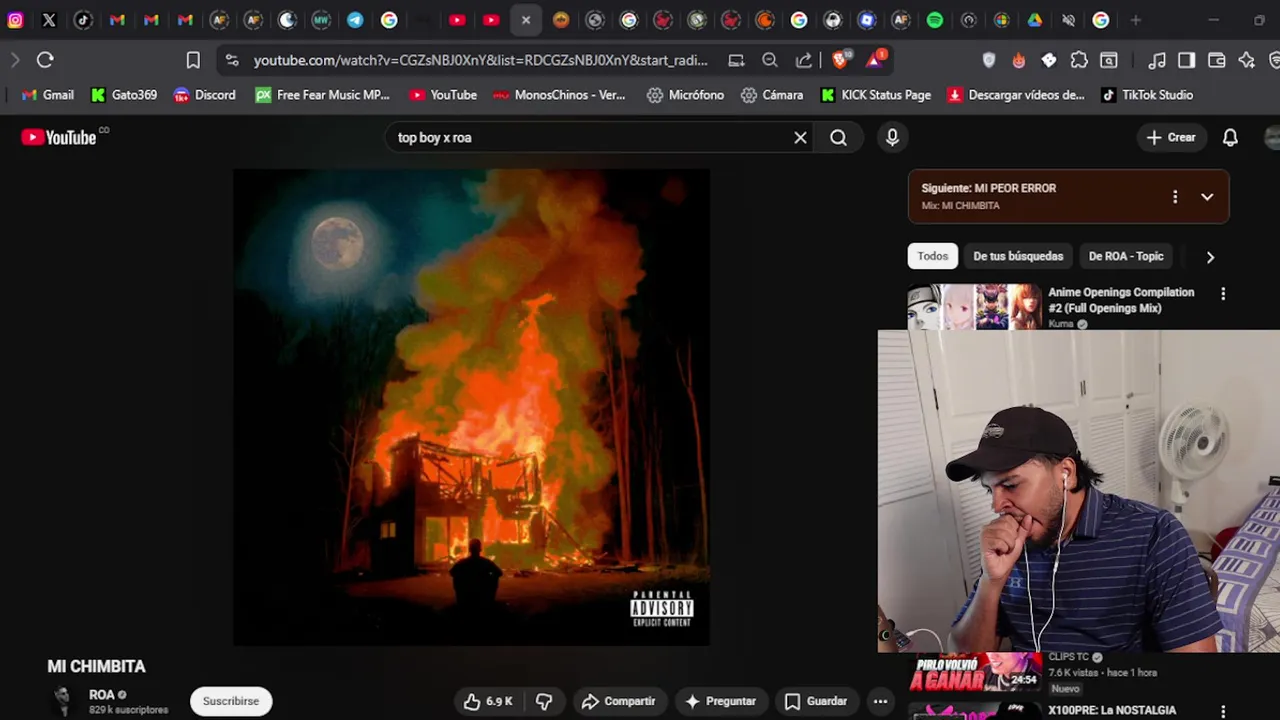Open the Gmail bookmark

(x=48, y=95)
